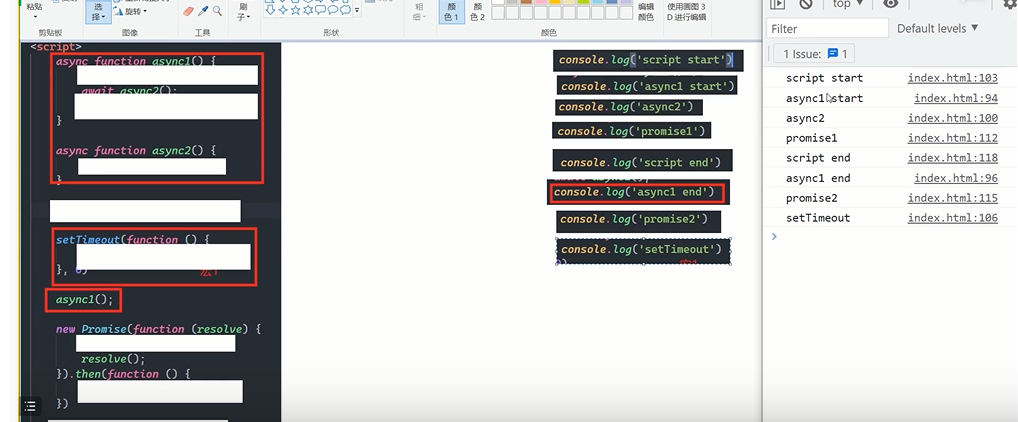Expand the shapes gallery more arrow

[x=356, y=10]
